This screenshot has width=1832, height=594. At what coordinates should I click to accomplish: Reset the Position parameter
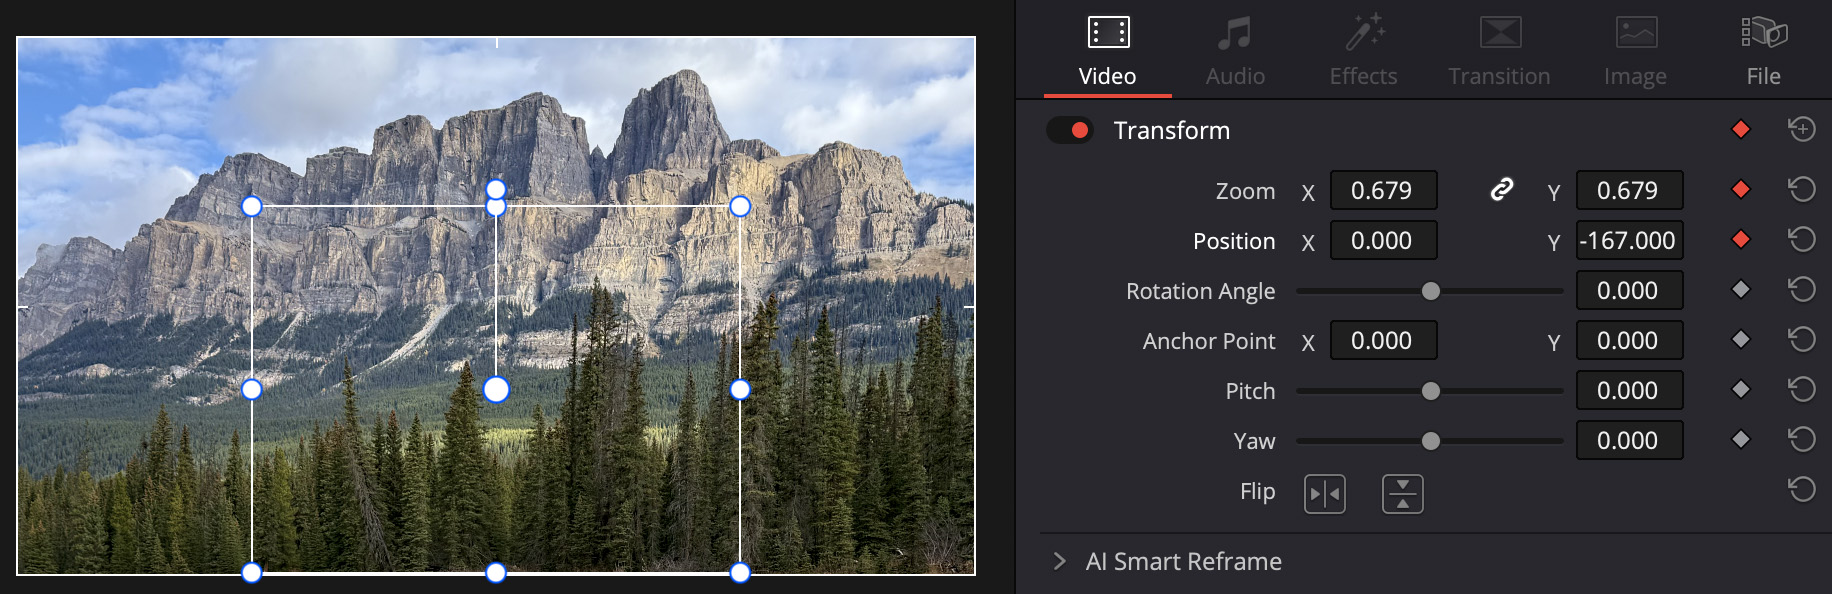pyautogui.click(x=1801, y=239)
